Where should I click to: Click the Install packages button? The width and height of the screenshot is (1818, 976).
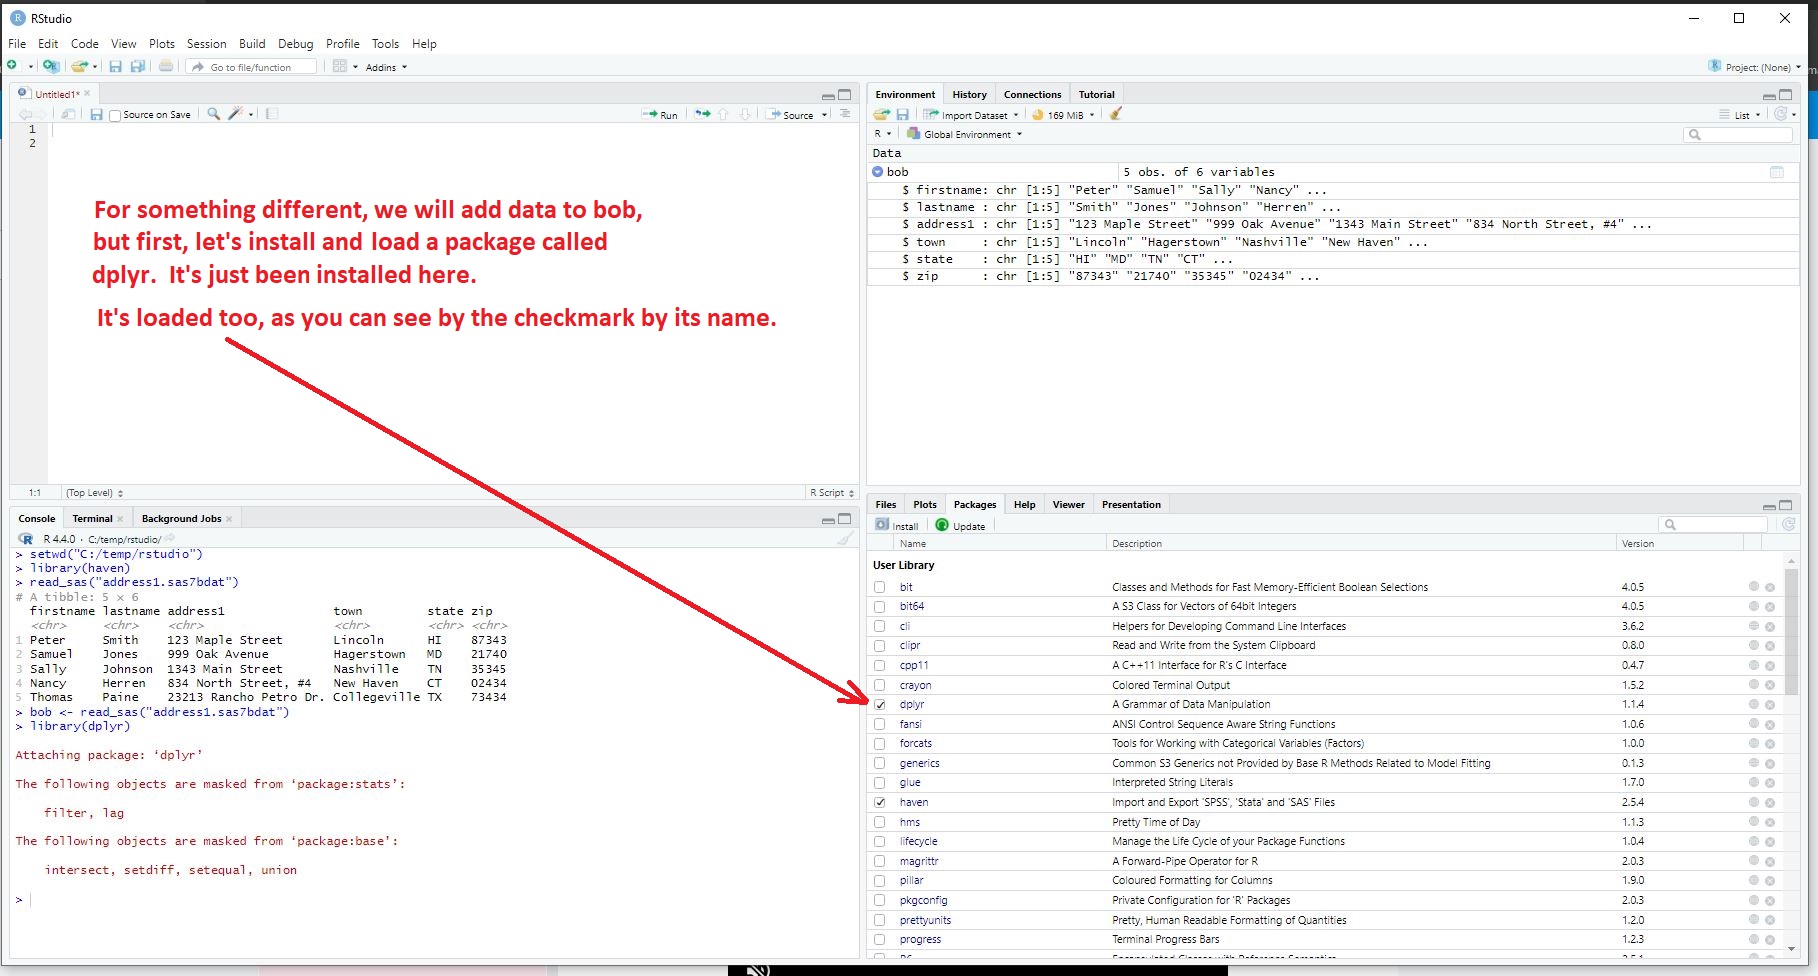[897, 525]
